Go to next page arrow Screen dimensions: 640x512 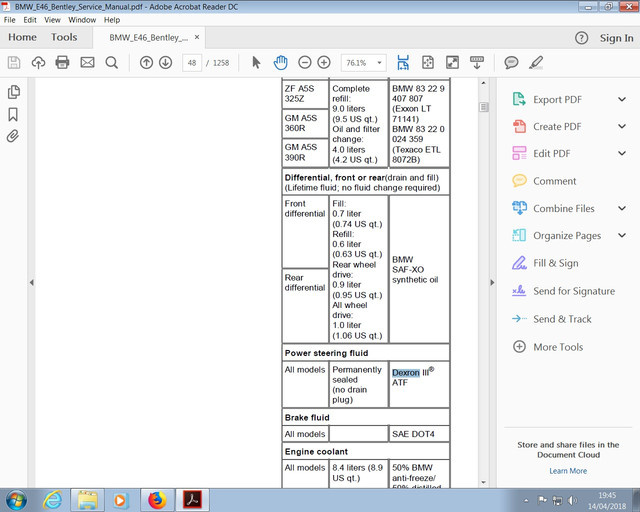165,62
